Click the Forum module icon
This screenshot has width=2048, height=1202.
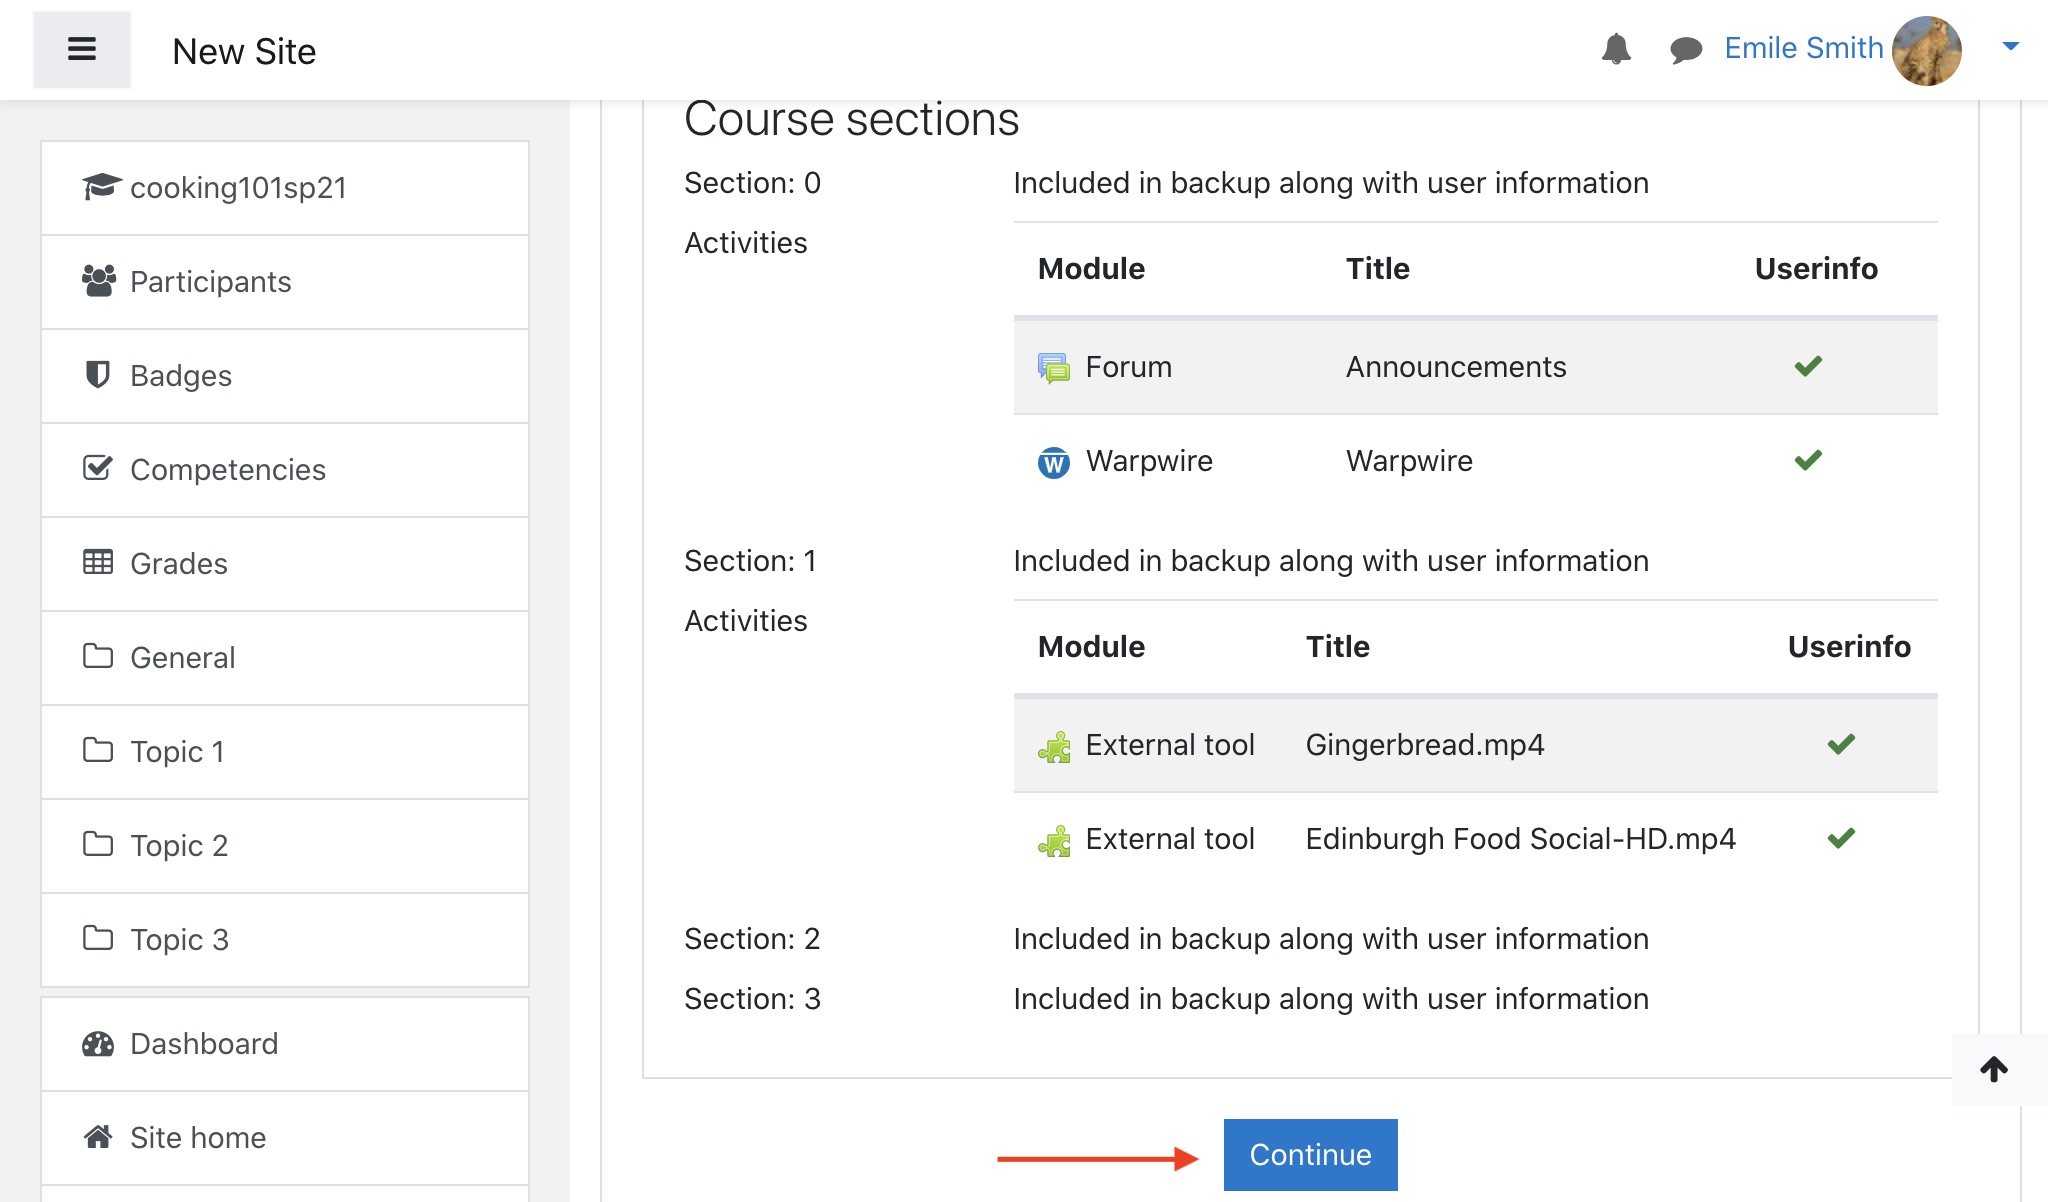coord(1053,367)
